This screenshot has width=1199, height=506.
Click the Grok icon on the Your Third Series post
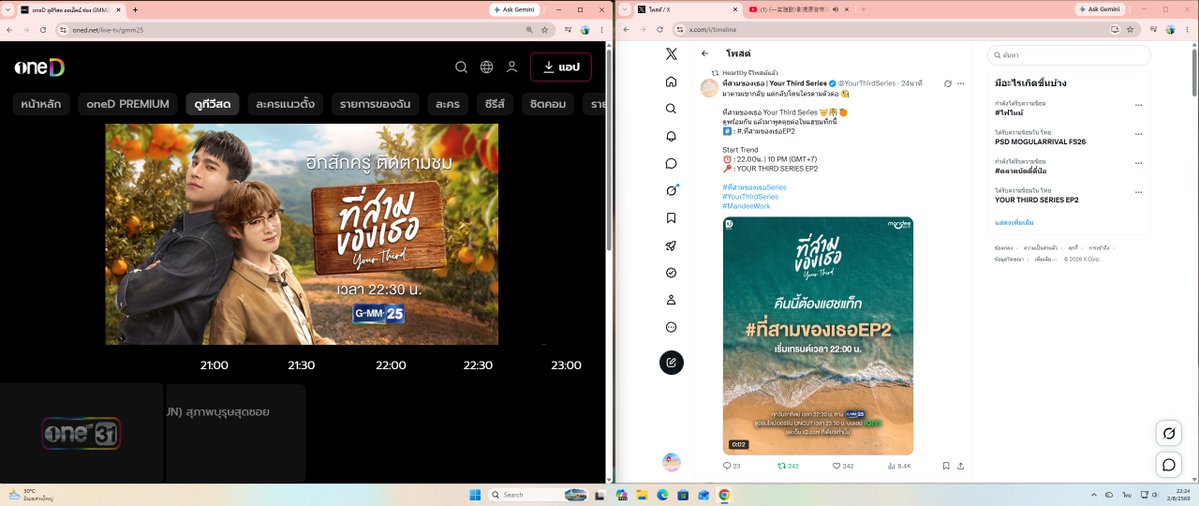(x=948, y=83)
